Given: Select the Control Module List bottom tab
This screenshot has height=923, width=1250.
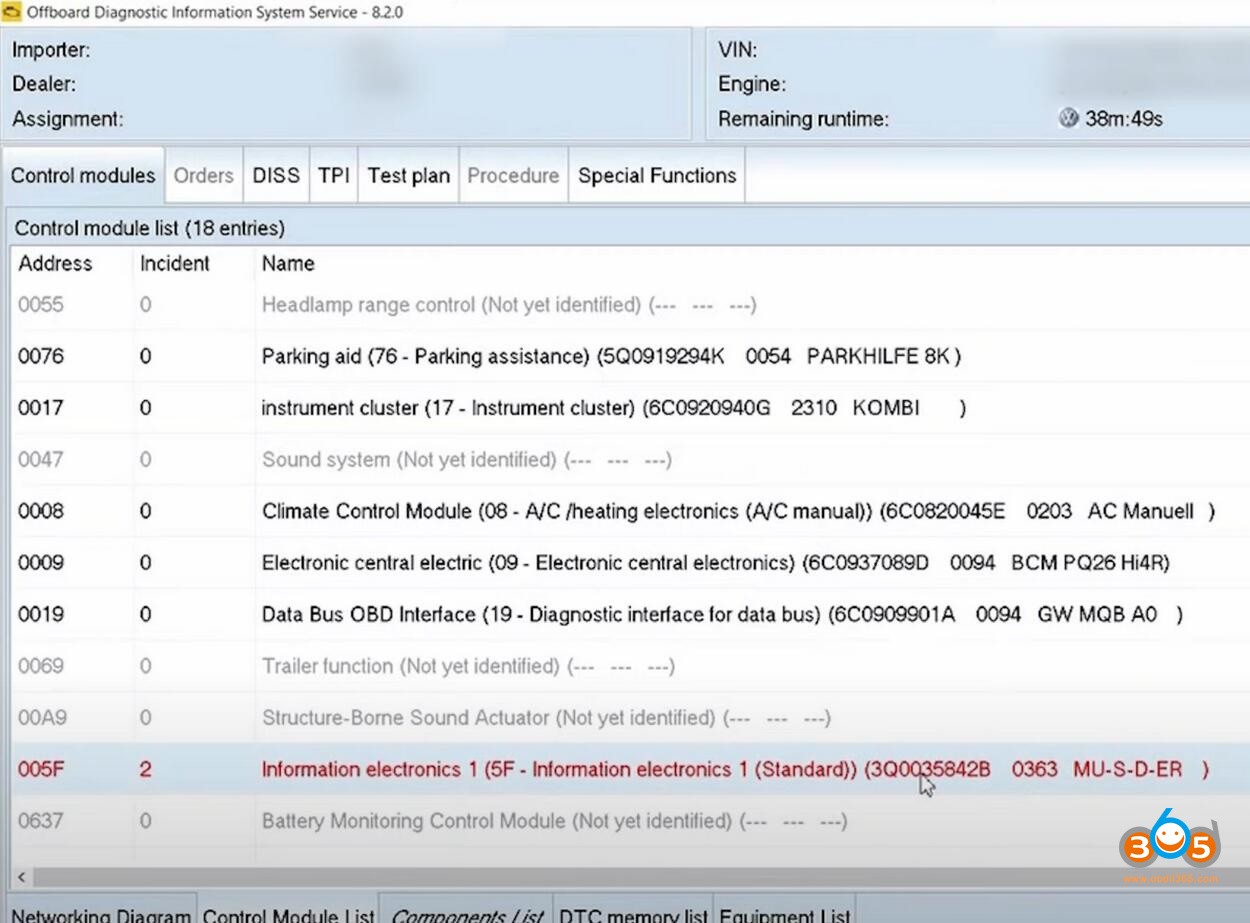Looking at the screenshot, I should tap(288, 912).
